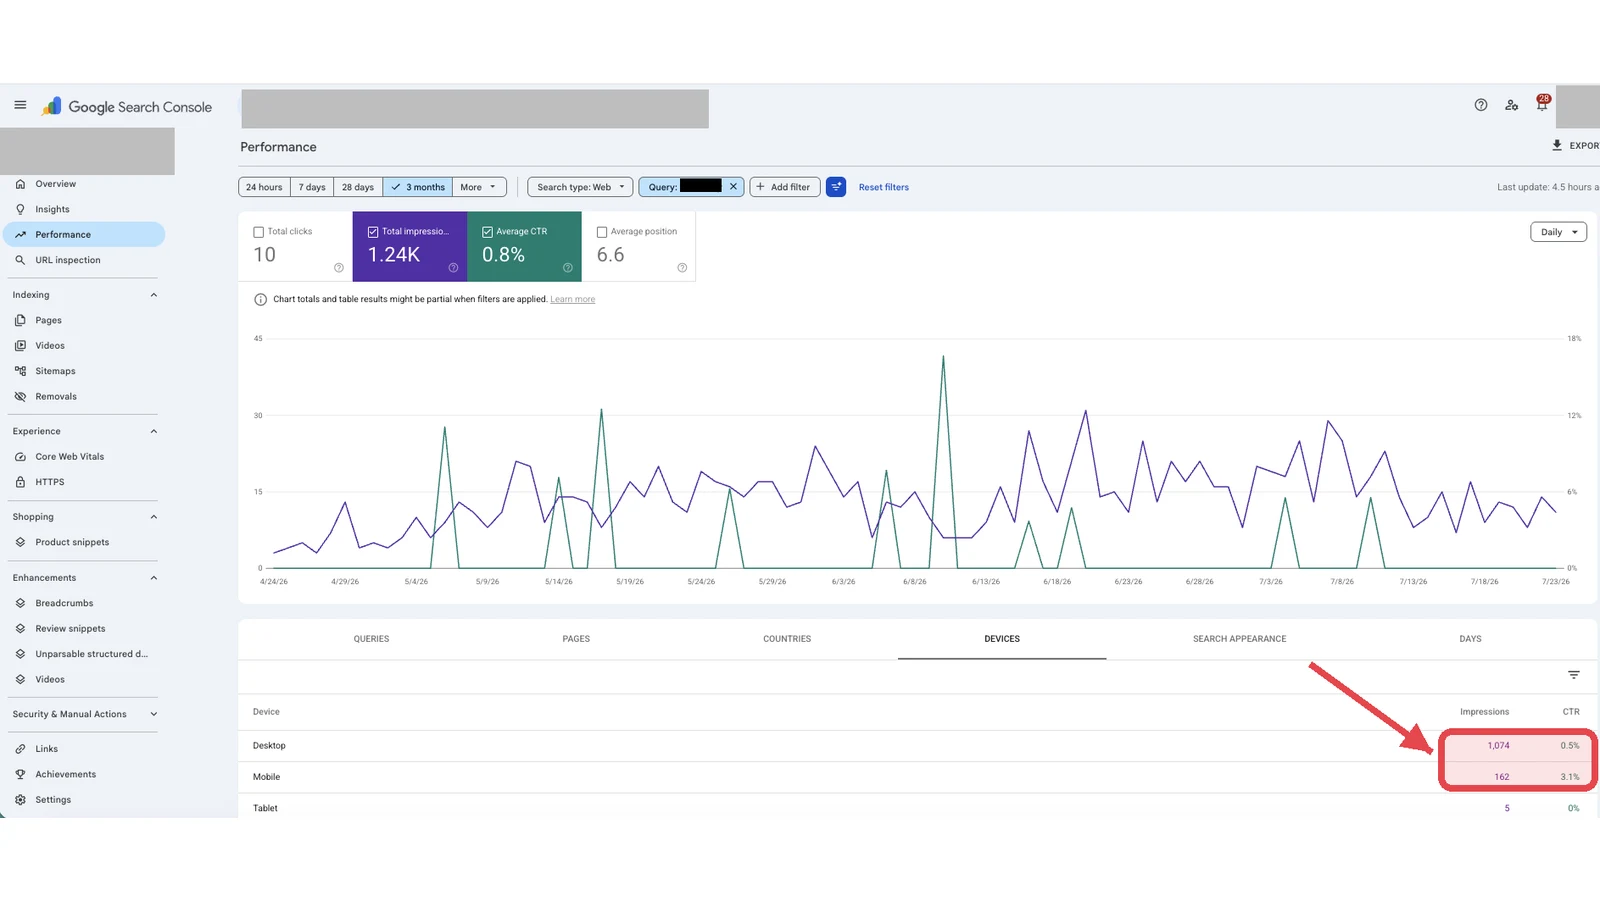Viewport: 1600px width, 900px height.
Task: Collapse the Enhancements section
Action: 154,578
